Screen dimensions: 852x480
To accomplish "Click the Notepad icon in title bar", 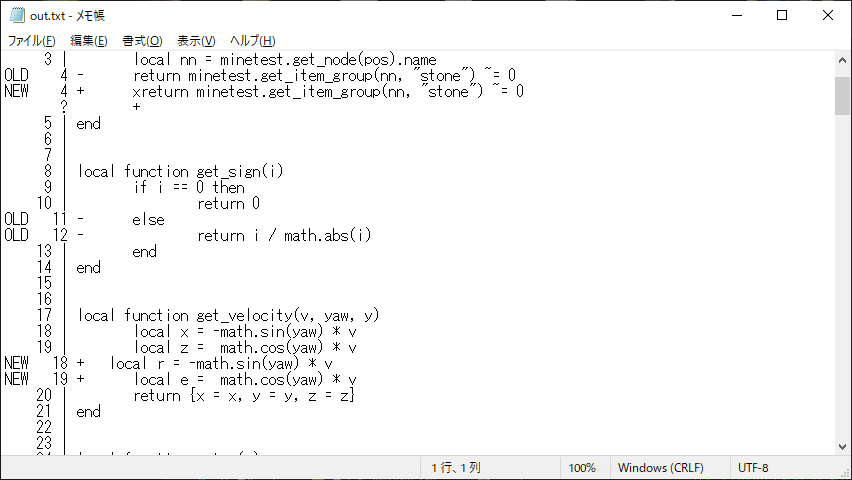I will point(17,15).
